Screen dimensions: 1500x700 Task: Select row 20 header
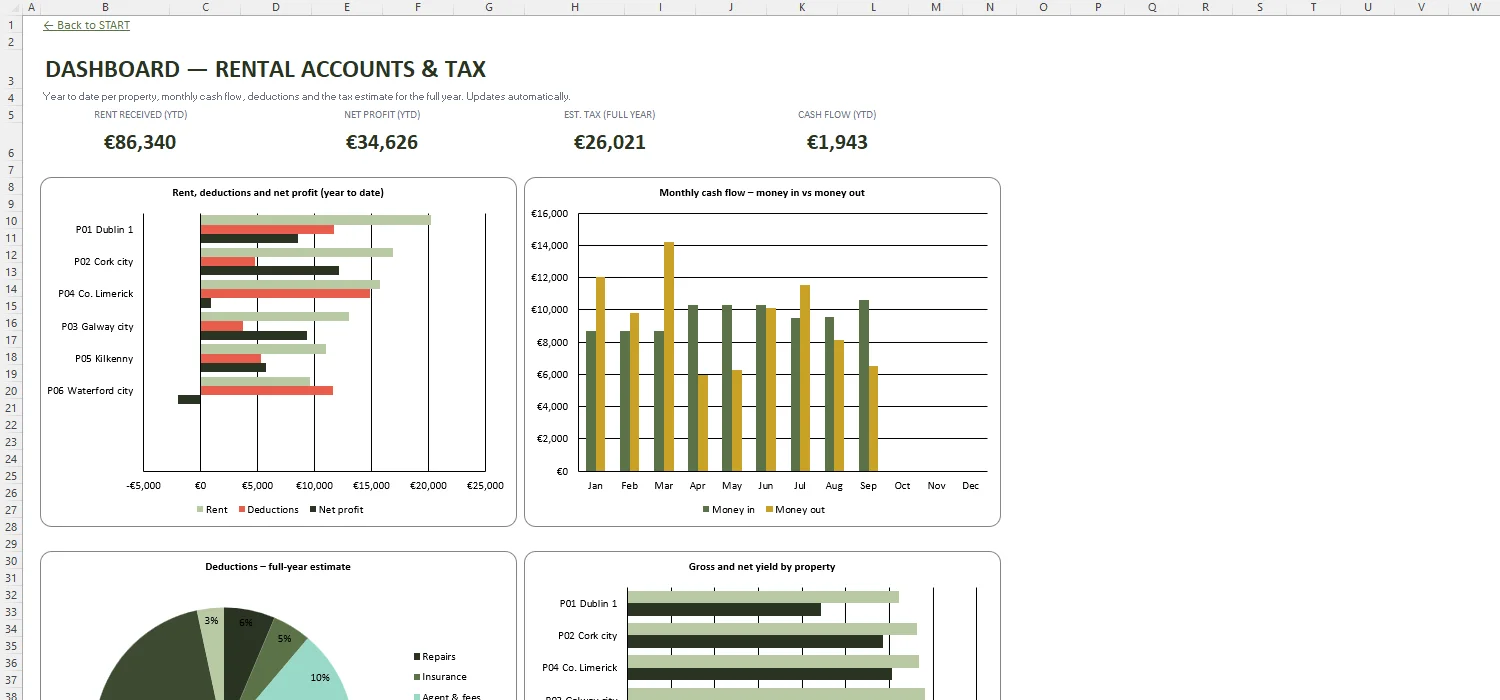pyautogui.click(x=11, y=391)
